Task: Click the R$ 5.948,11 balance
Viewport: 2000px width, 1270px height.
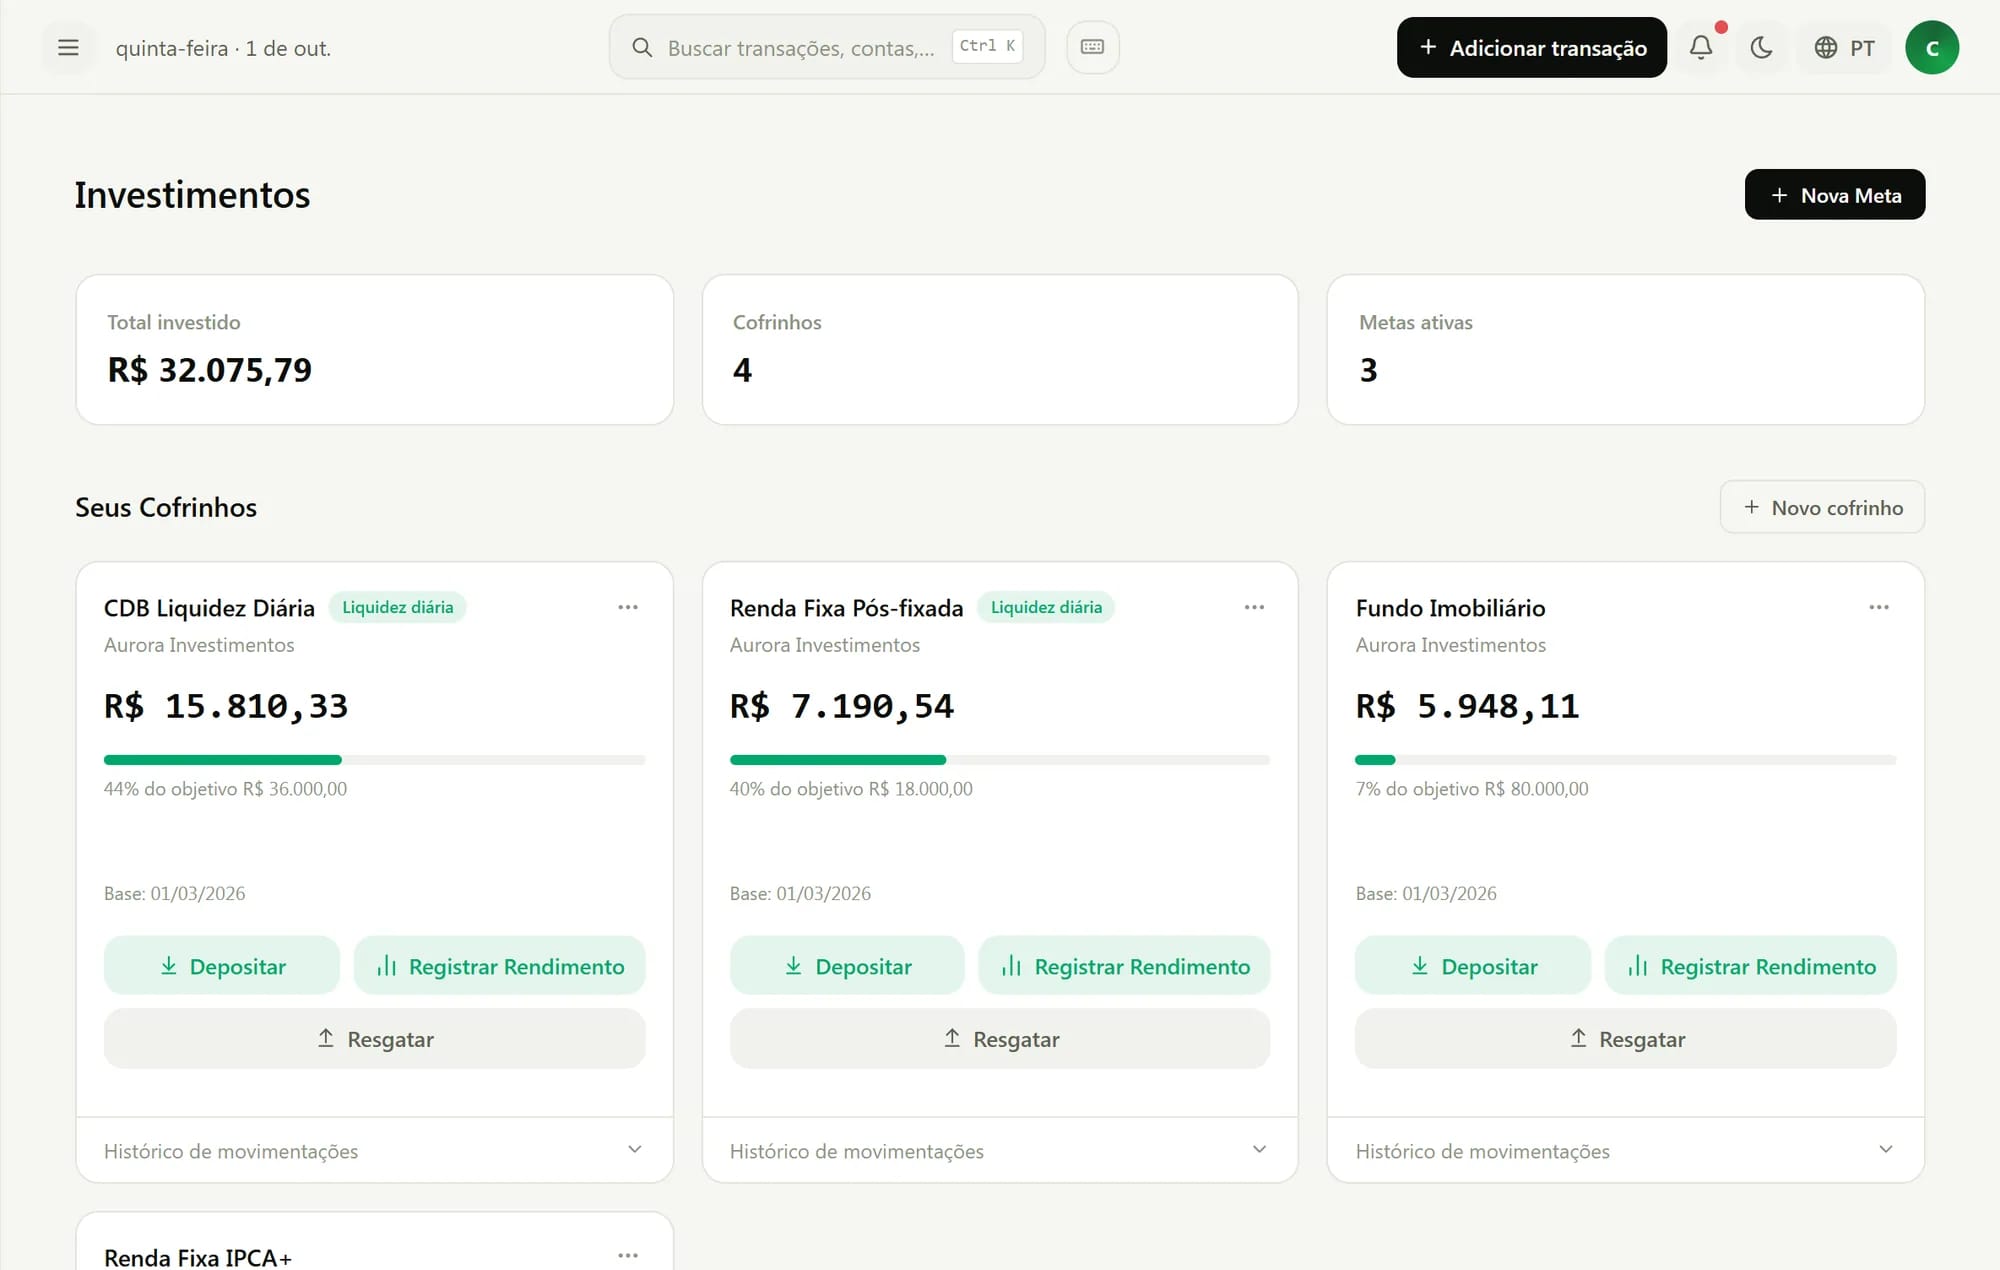Action: click(x=1467, y=706)
